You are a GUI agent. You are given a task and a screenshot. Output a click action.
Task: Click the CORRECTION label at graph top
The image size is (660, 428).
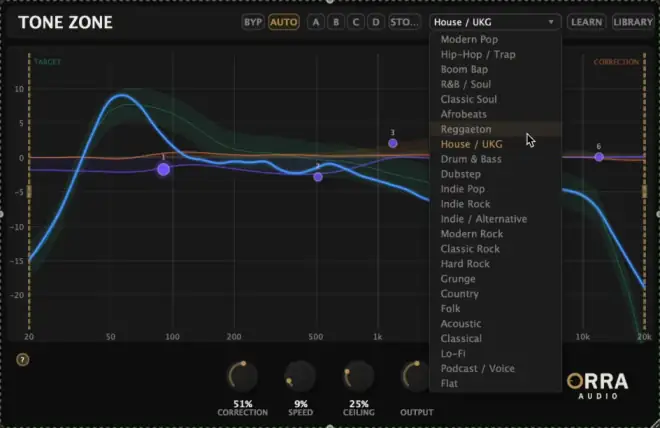616,62
